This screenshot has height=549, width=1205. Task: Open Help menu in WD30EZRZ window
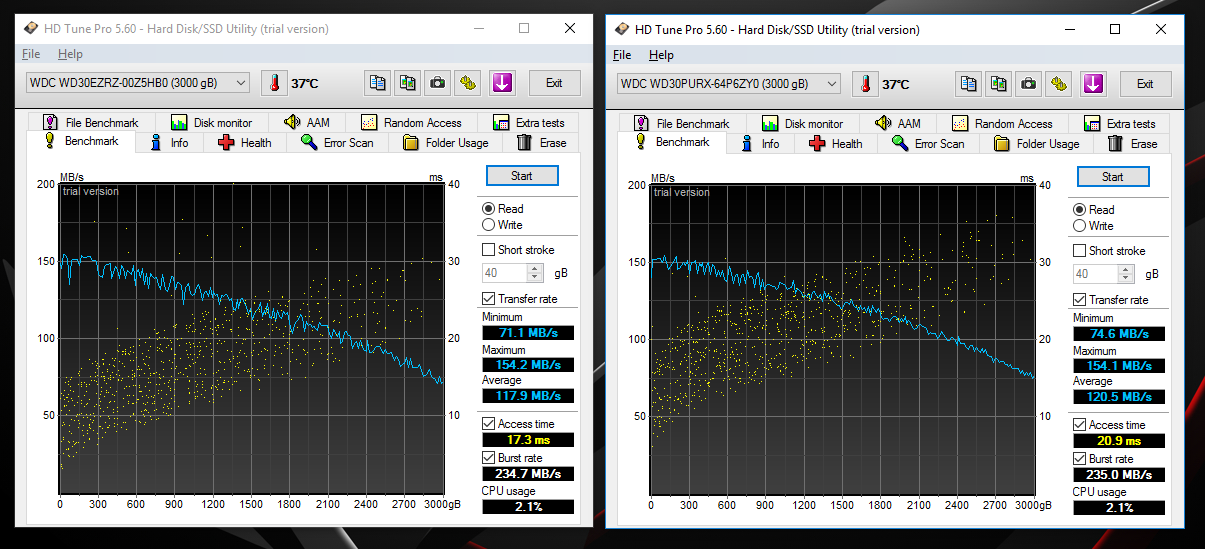[70, 54]
